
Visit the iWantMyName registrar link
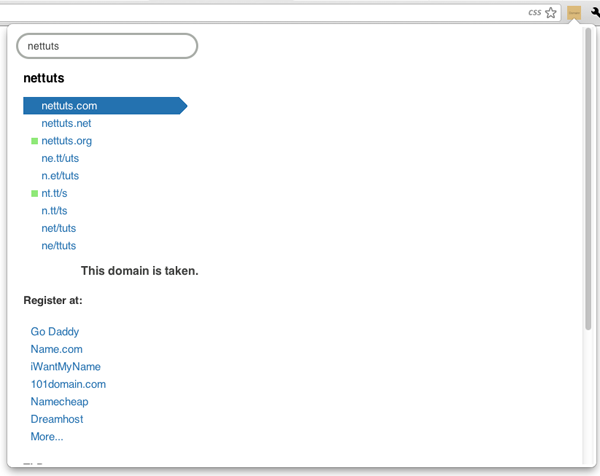tap(65, 367)
